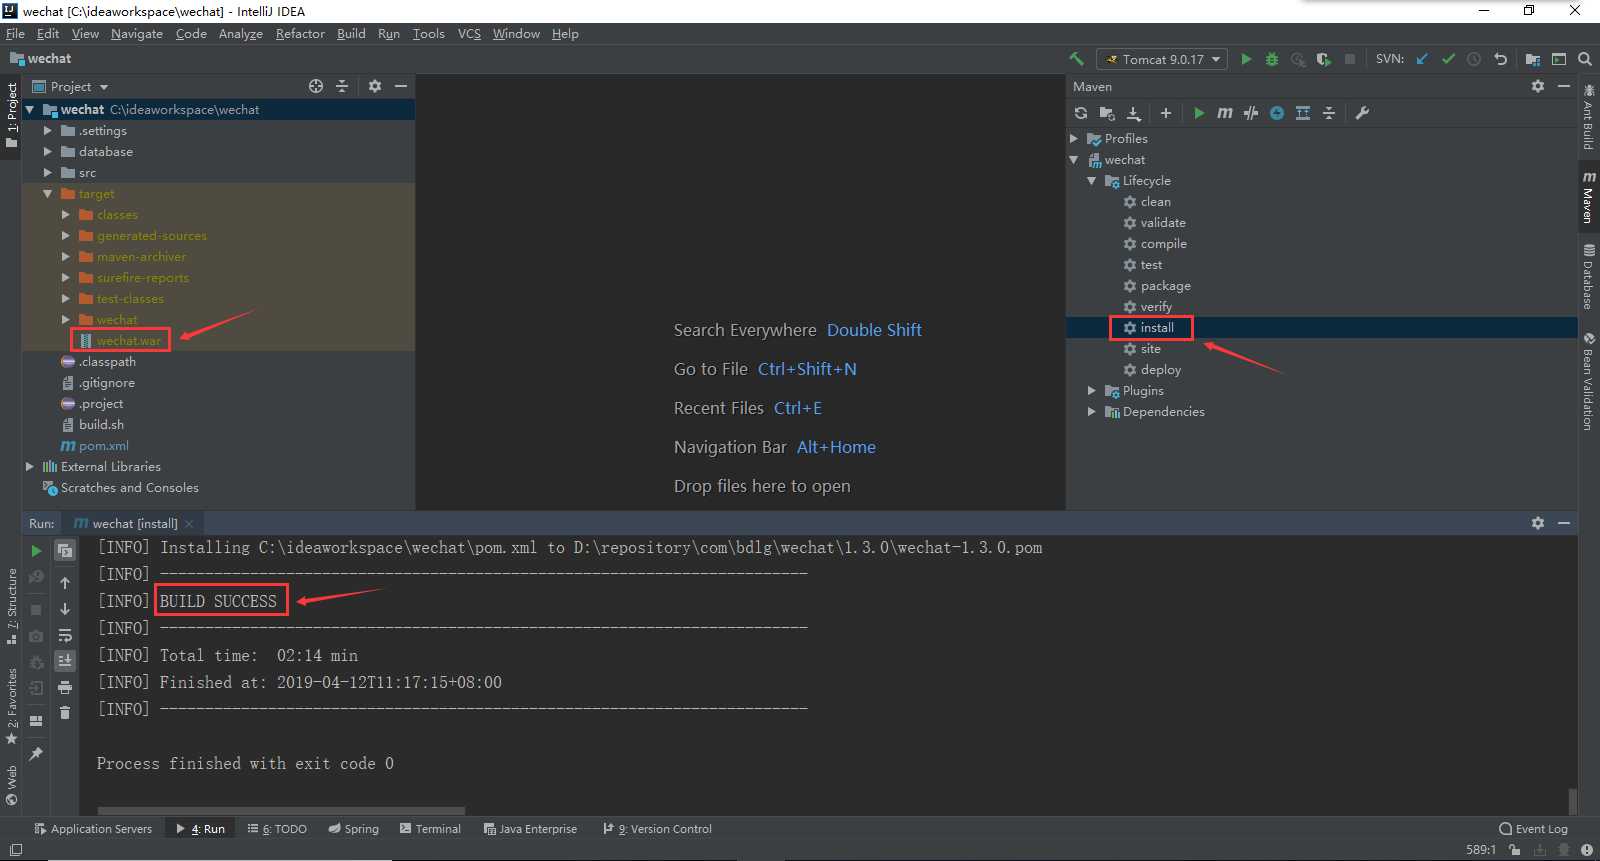Open the Navigate menu
This screenshot has height=861, width=1600.
point(137,34)
